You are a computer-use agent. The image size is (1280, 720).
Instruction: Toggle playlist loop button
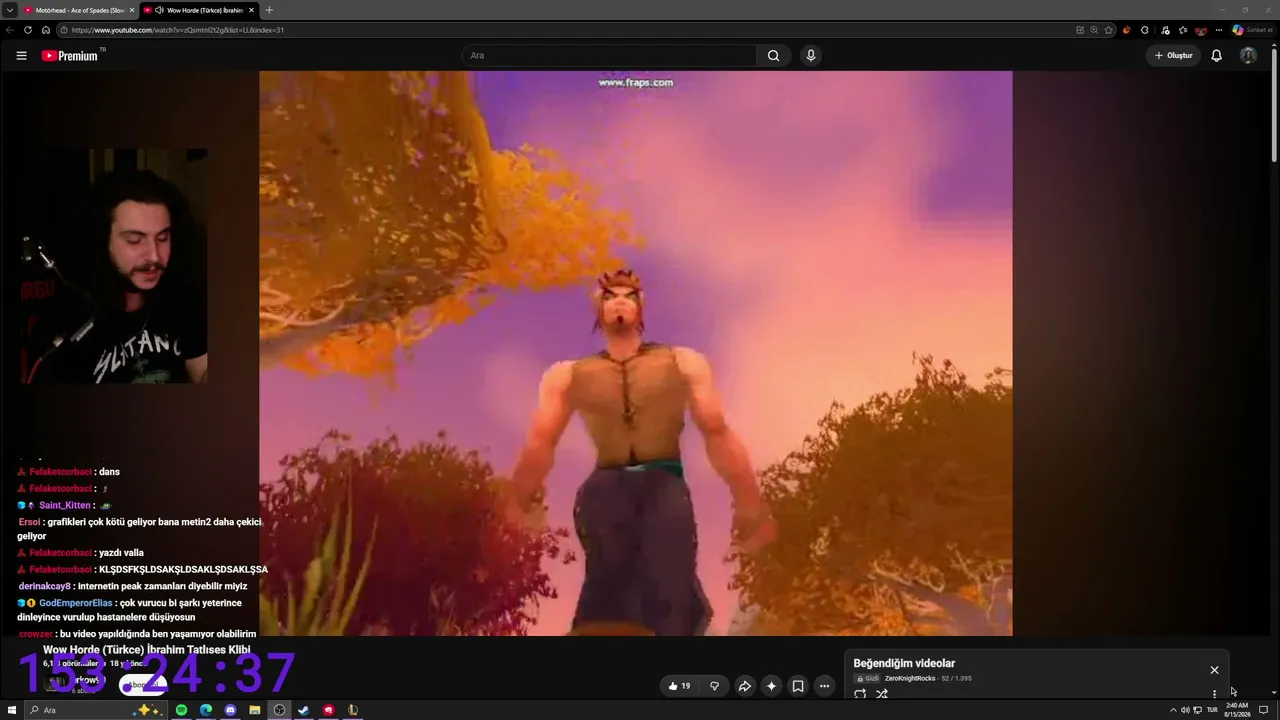[860, 694]
